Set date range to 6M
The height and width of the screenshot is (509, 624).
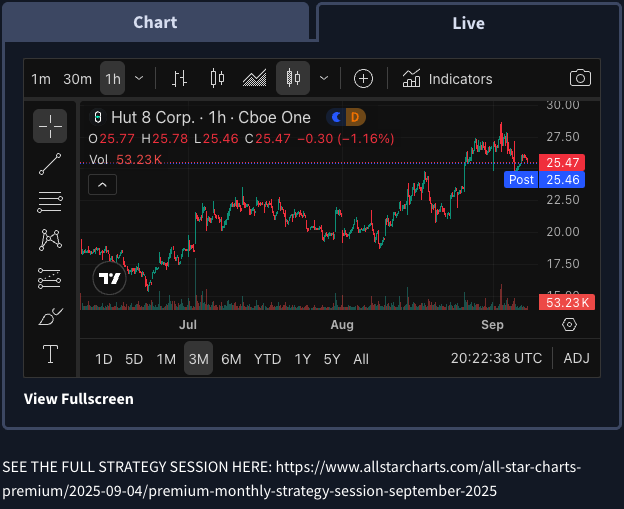231,359
